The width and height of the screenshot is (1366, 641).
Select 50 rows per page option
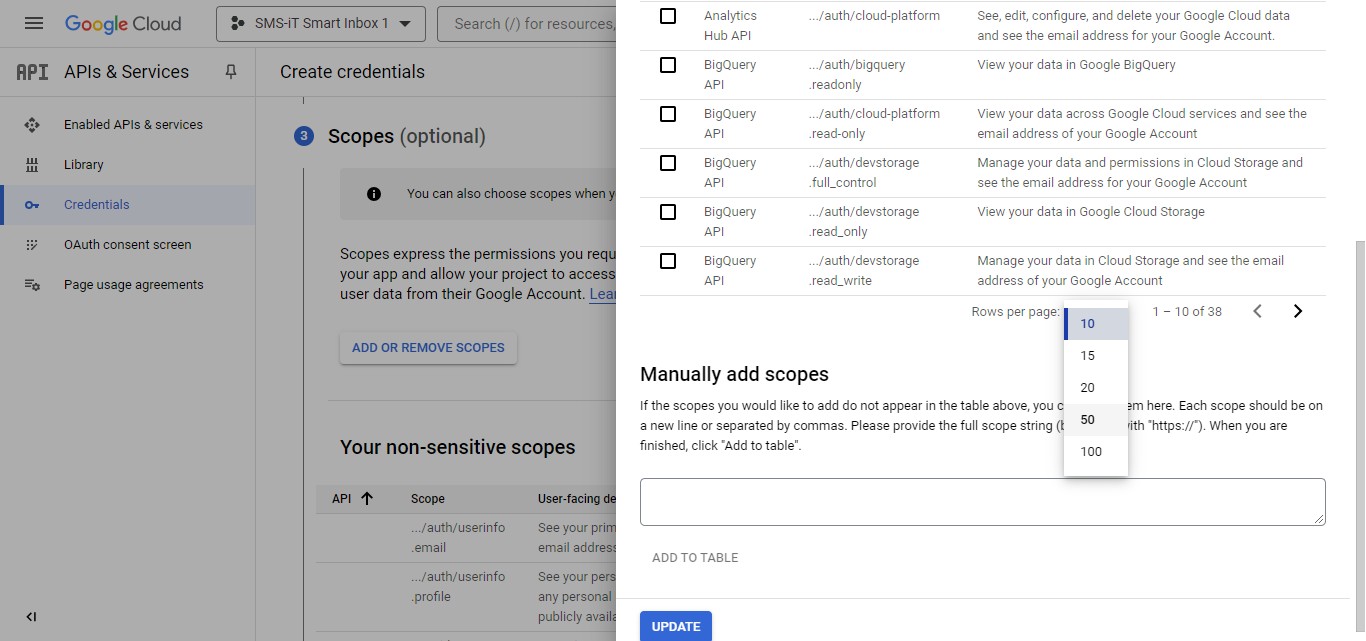[1088, 420]
